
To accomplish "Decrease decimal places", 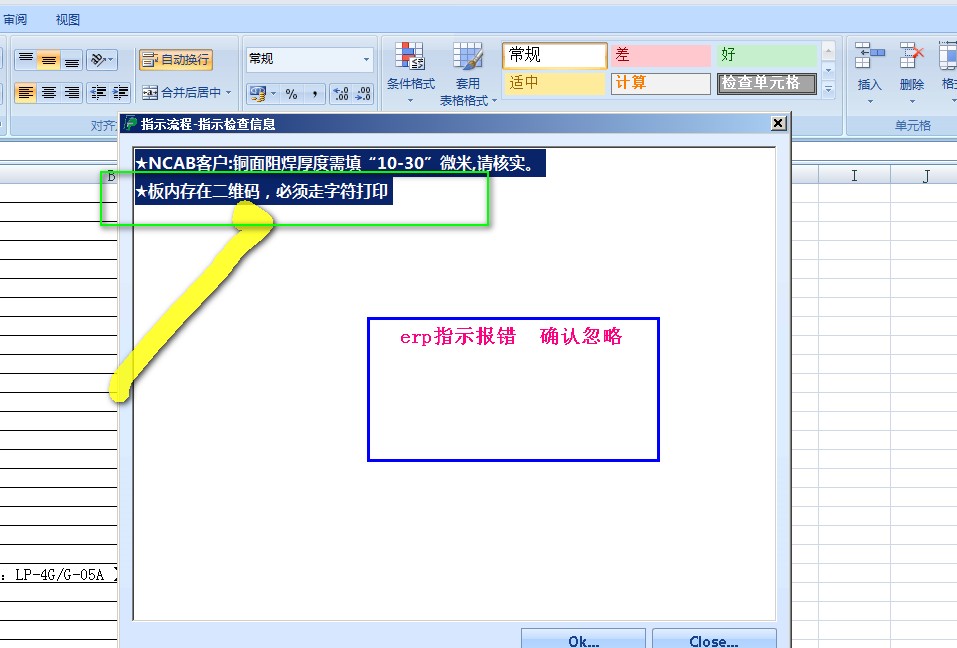I will (x=363, y=93).
